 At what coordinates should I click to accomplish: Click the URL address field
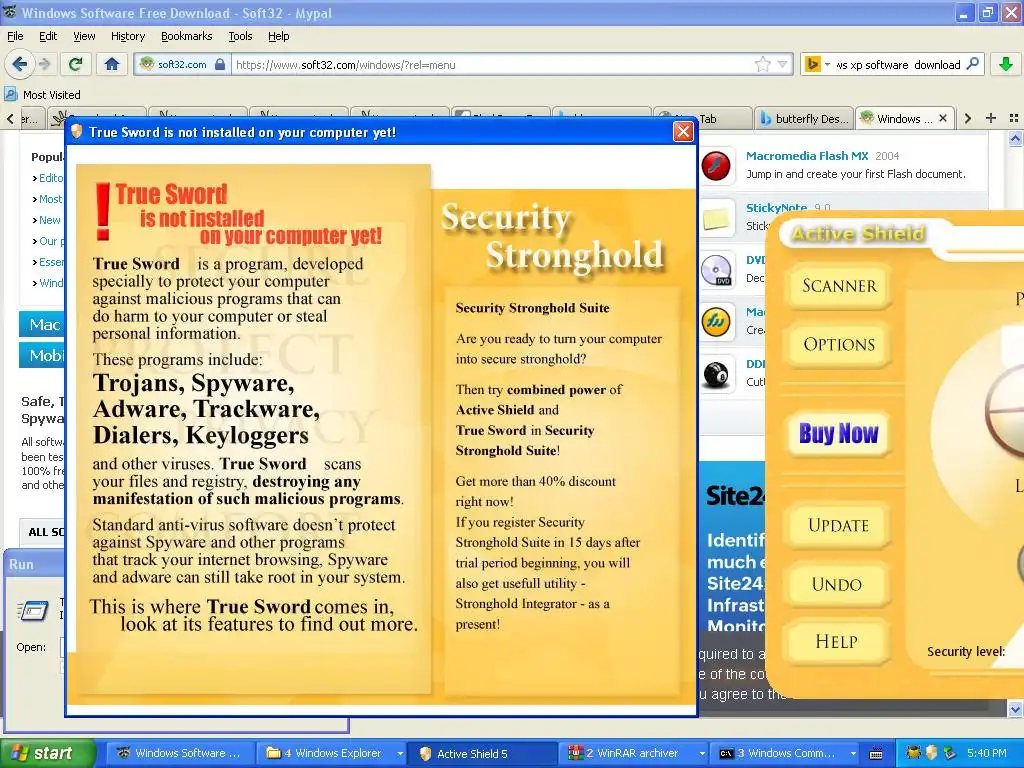[490, 65]
